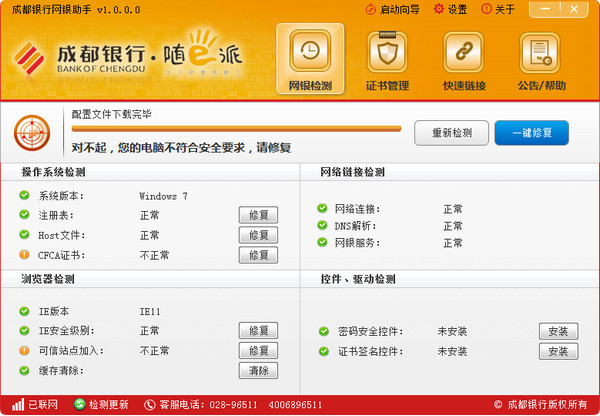Click 修复 for IE安全级别

tap(258, 330)
